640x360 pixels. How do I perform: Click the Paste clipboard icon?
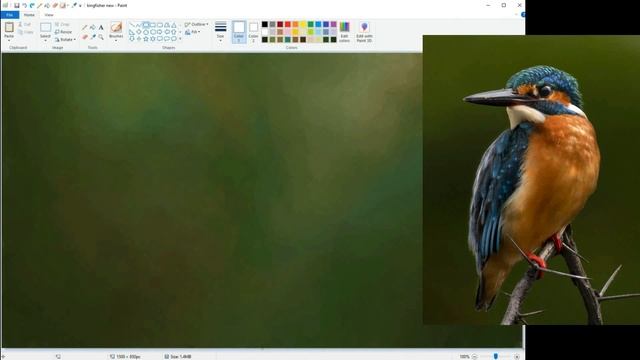tap(9, 27)
